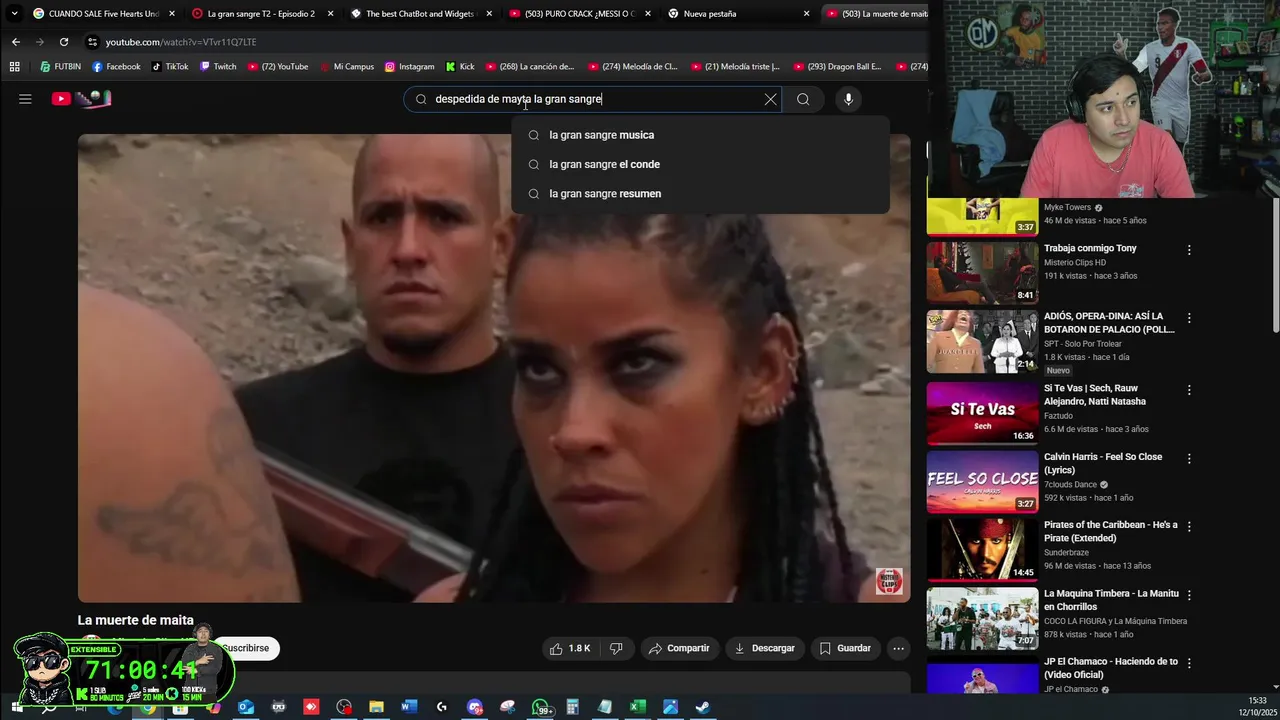The height and width of the screenshot is (720, 1280).
Task: Open the Mi Campus bookmark
Action: coord(346,67)
